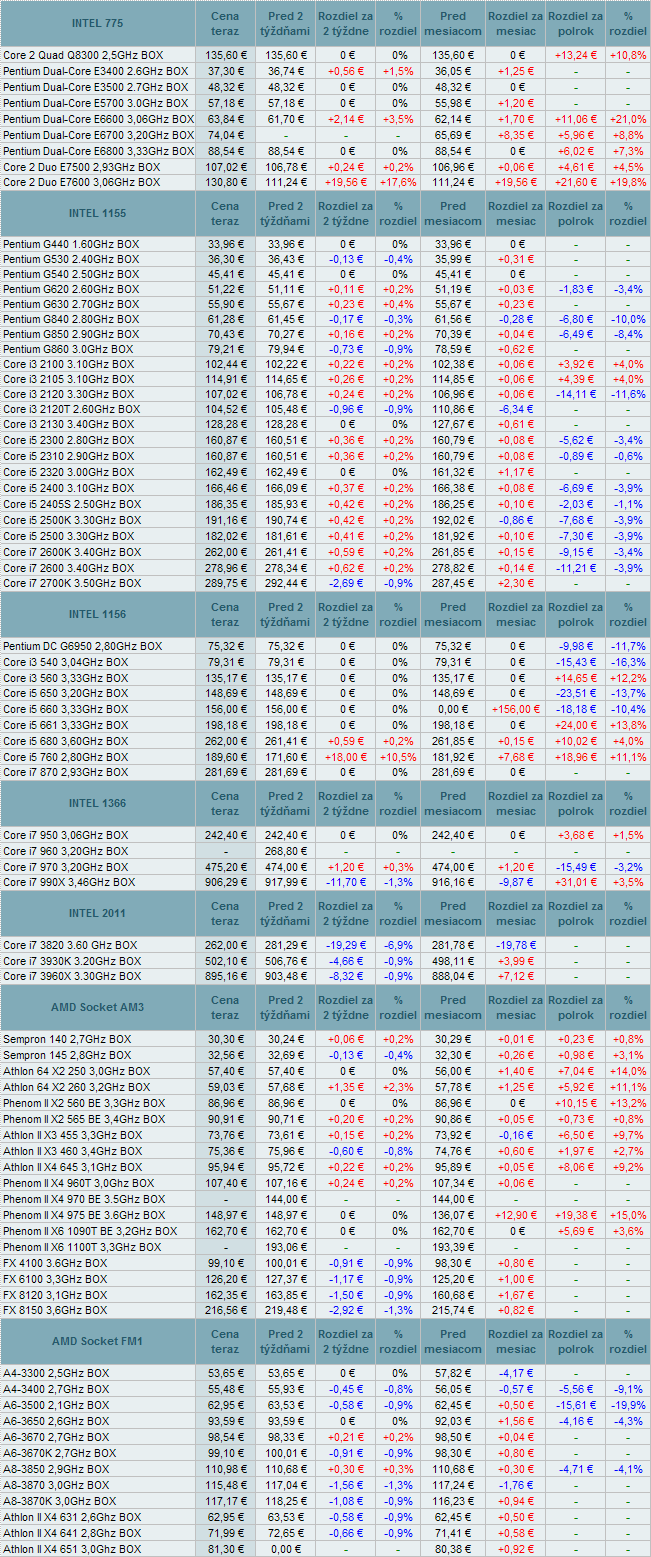Select the INTEL 1156 section header

[98, 614]
